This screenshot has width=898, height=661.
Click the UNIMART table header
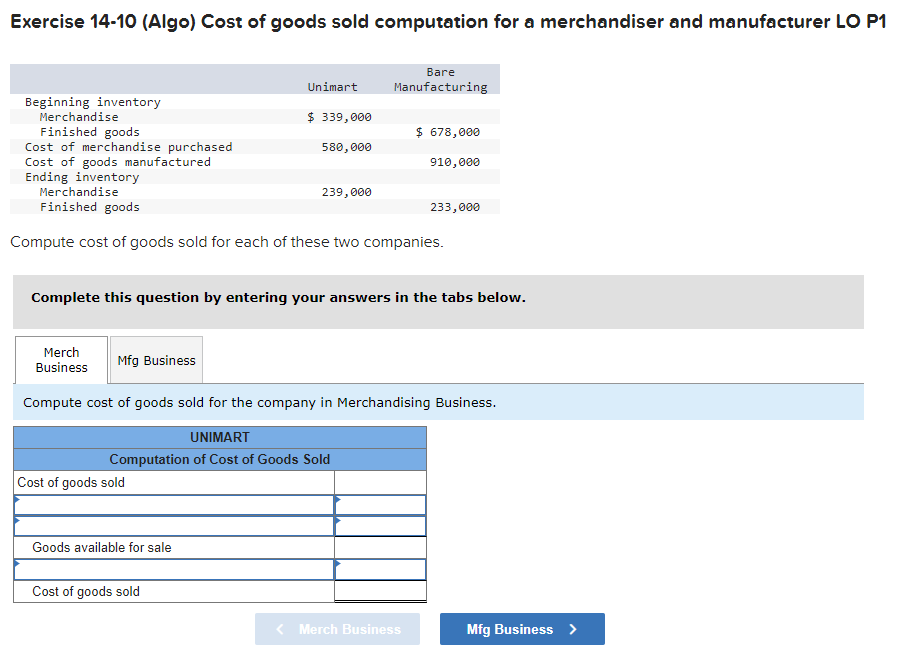click(x=219, y=437)
